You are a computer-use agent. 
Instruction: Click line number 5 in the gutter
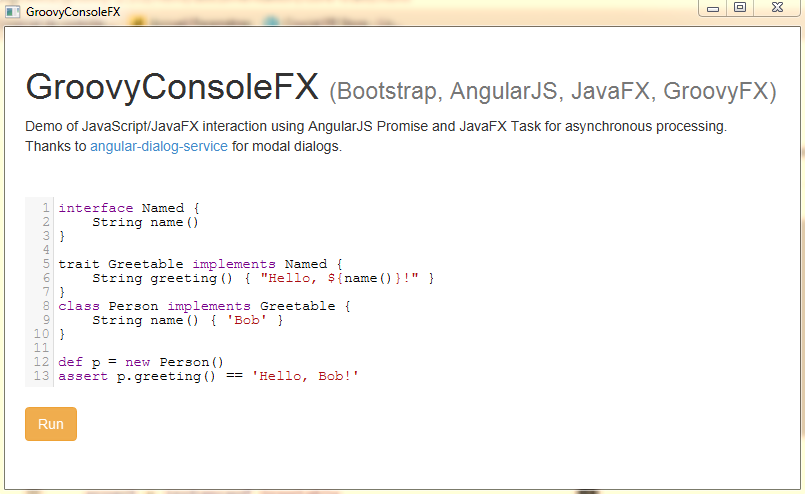click(46, 264)
